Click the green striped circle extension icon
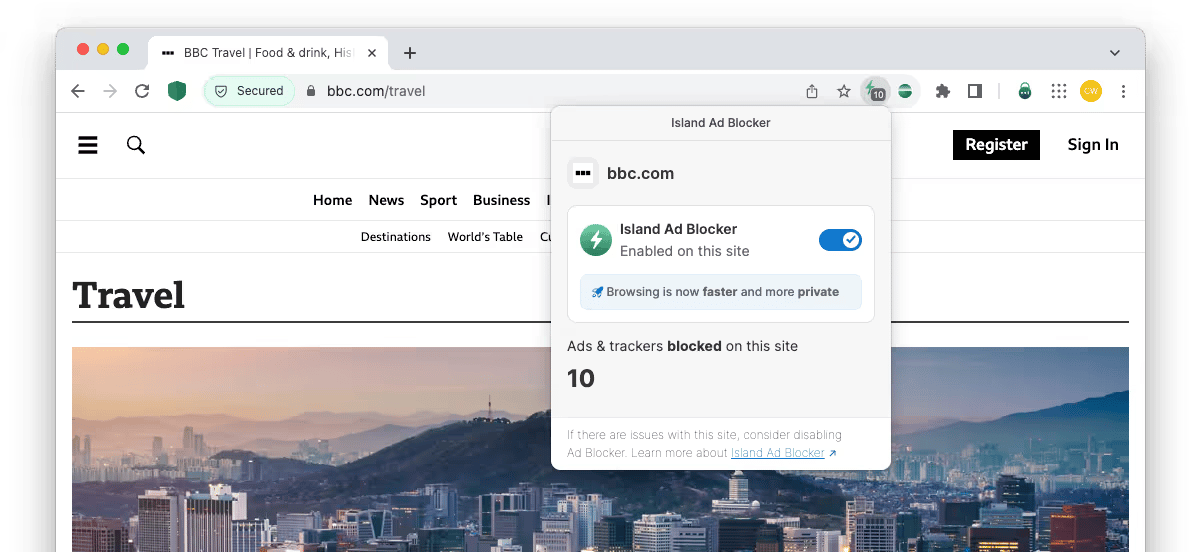Image resolution: width=1201 pixels, height=552 pixels. coord(905,91)
